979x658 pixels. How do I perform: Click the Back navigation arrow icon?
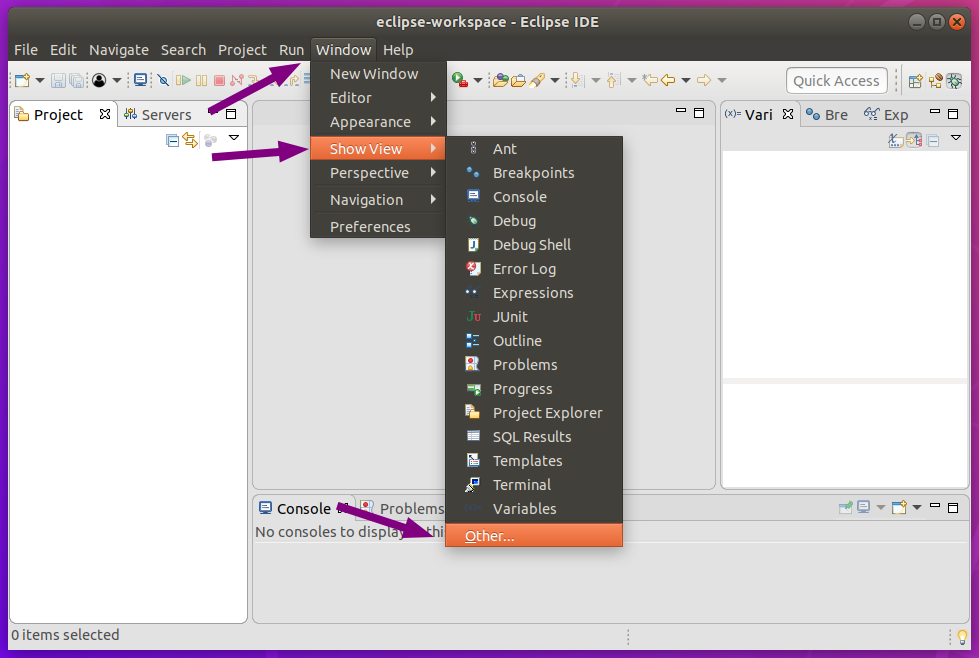pyautogui.click(x=668, y=80)
